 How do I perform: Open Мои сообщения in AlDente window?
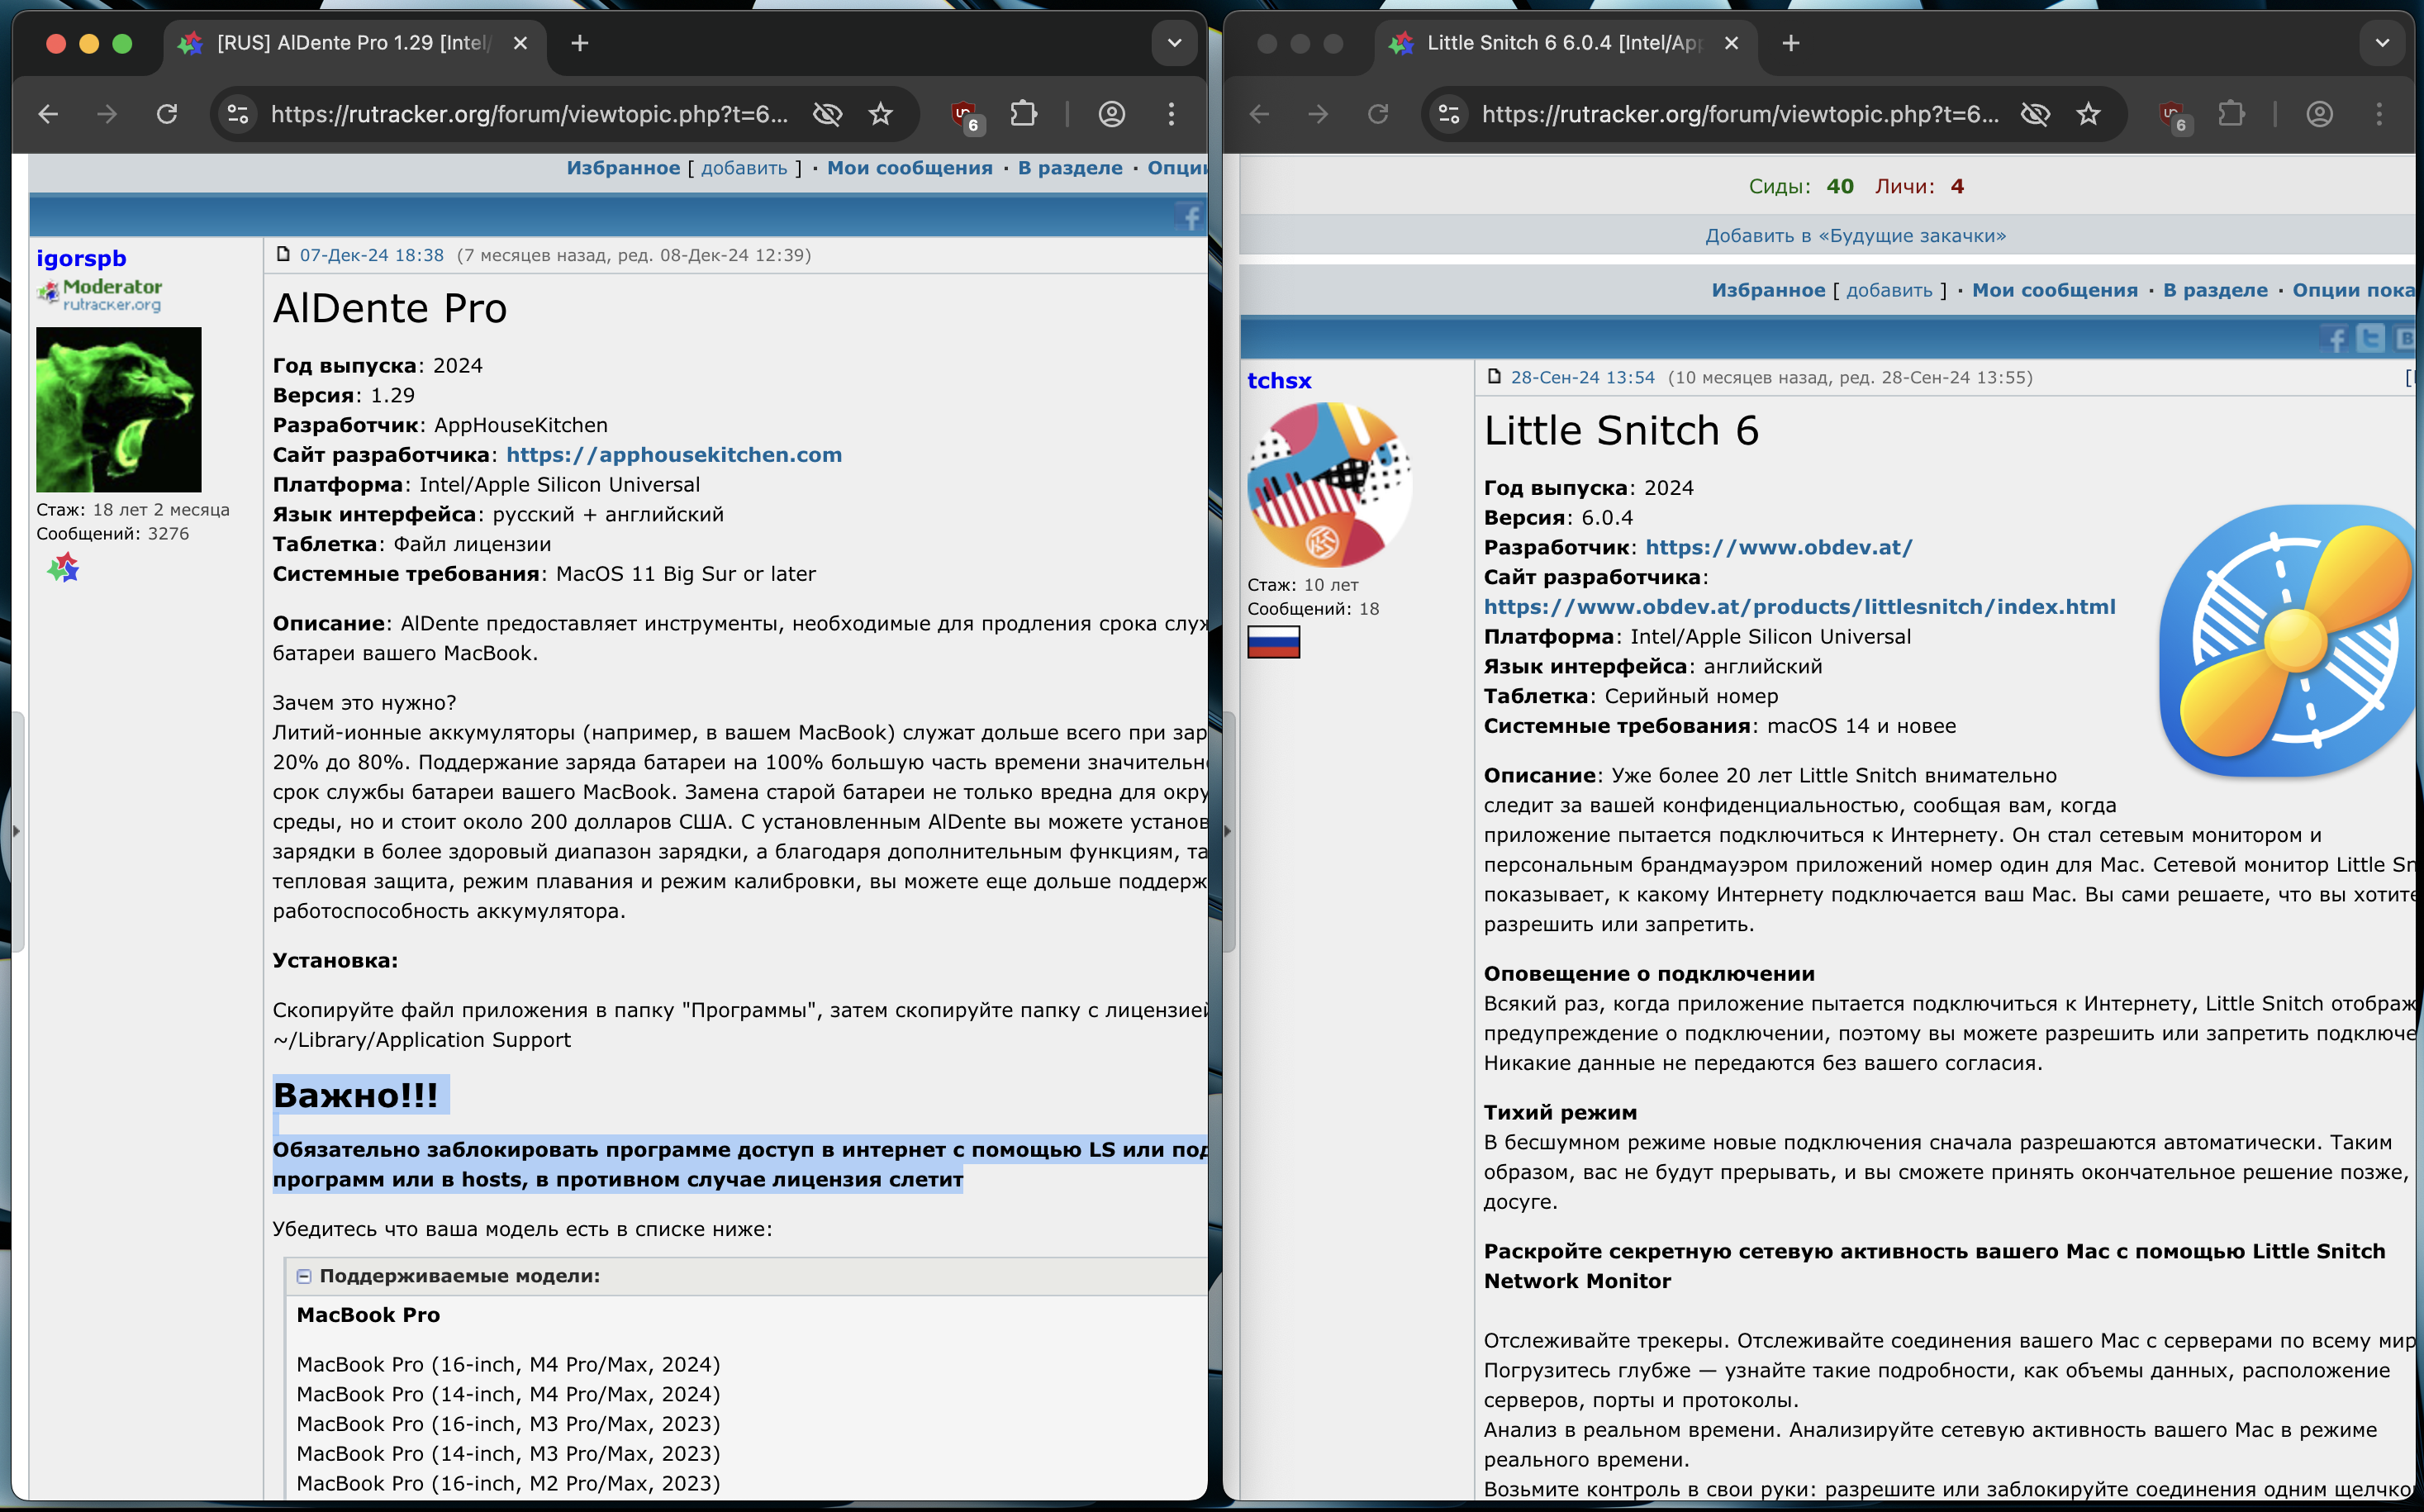909,168
